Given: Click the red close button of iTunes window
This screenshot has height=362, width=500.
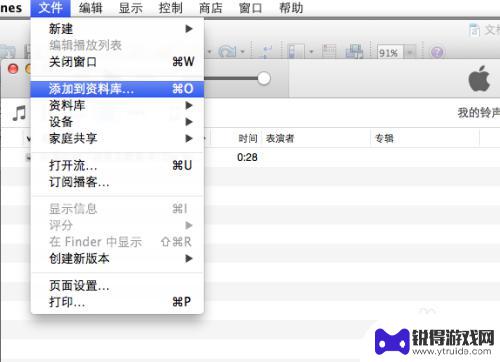Looking at the screenshot, I should (13, 69).
